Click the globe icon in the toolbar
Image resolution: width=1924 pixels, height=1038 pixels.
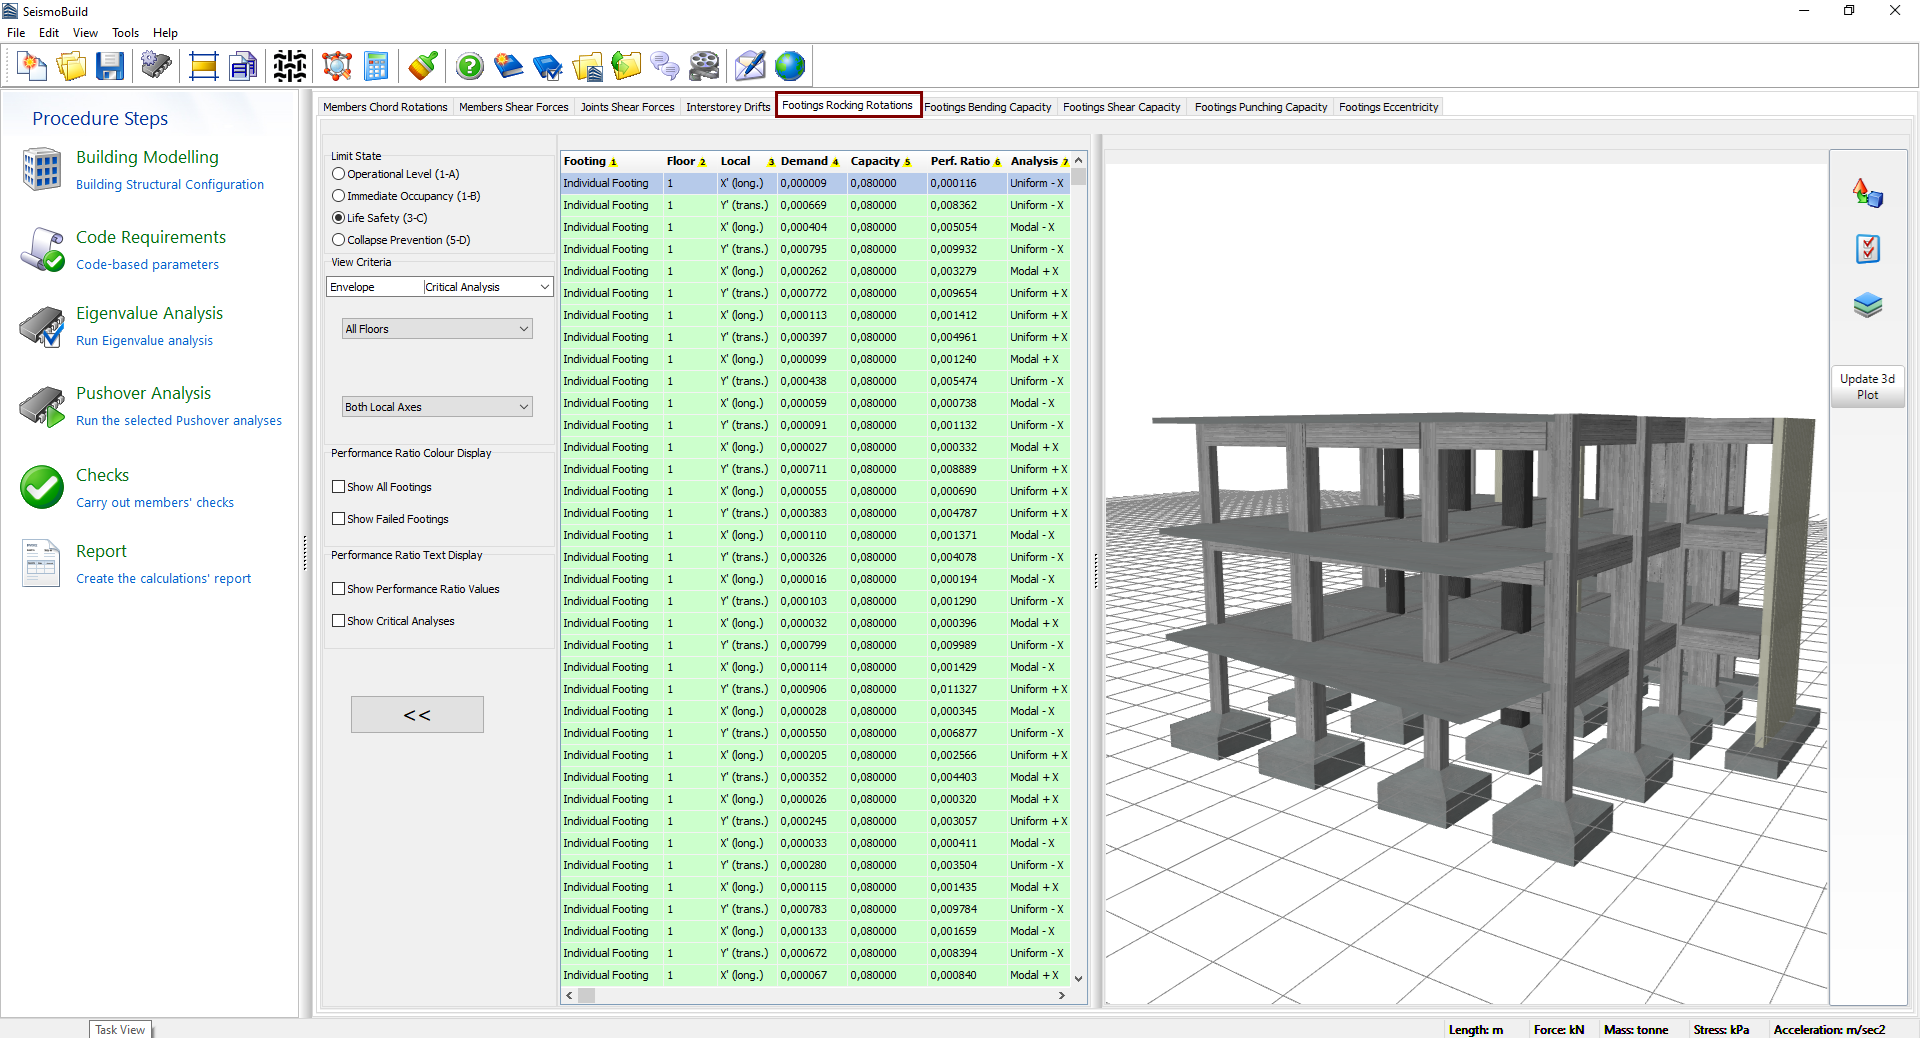click(x=790, y=67)
